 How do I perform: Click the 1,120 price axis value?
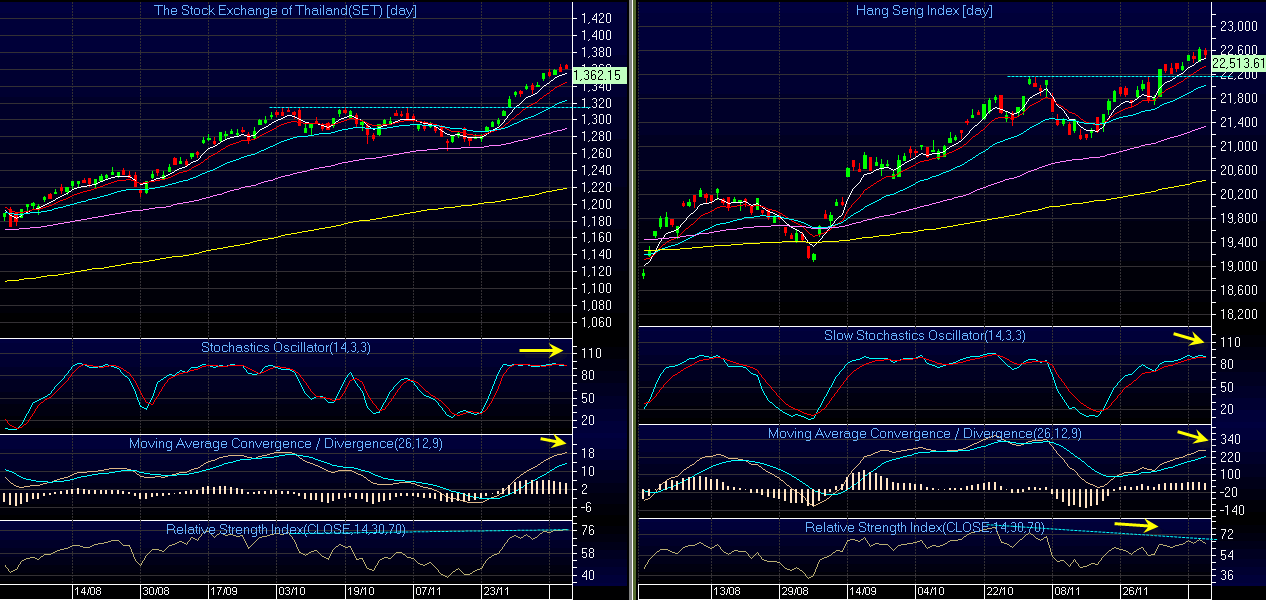click(597, 272)
